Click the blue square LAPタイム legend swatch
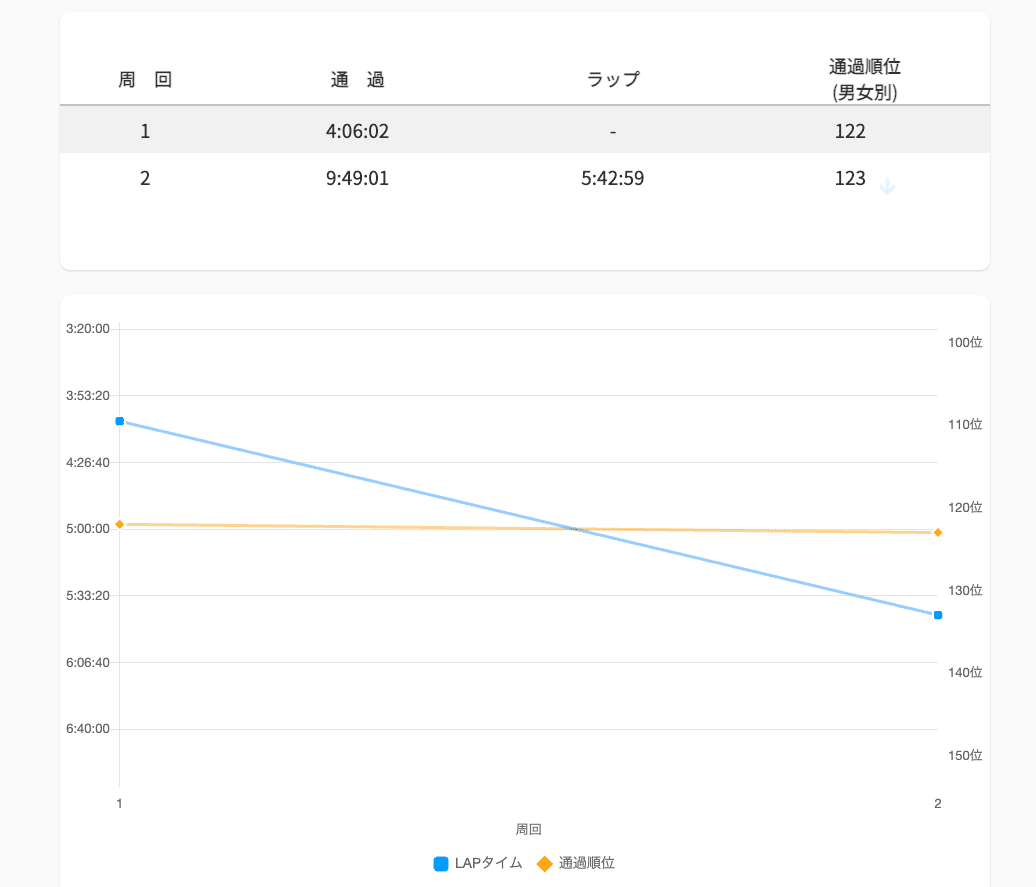 [x=441, y=864]
